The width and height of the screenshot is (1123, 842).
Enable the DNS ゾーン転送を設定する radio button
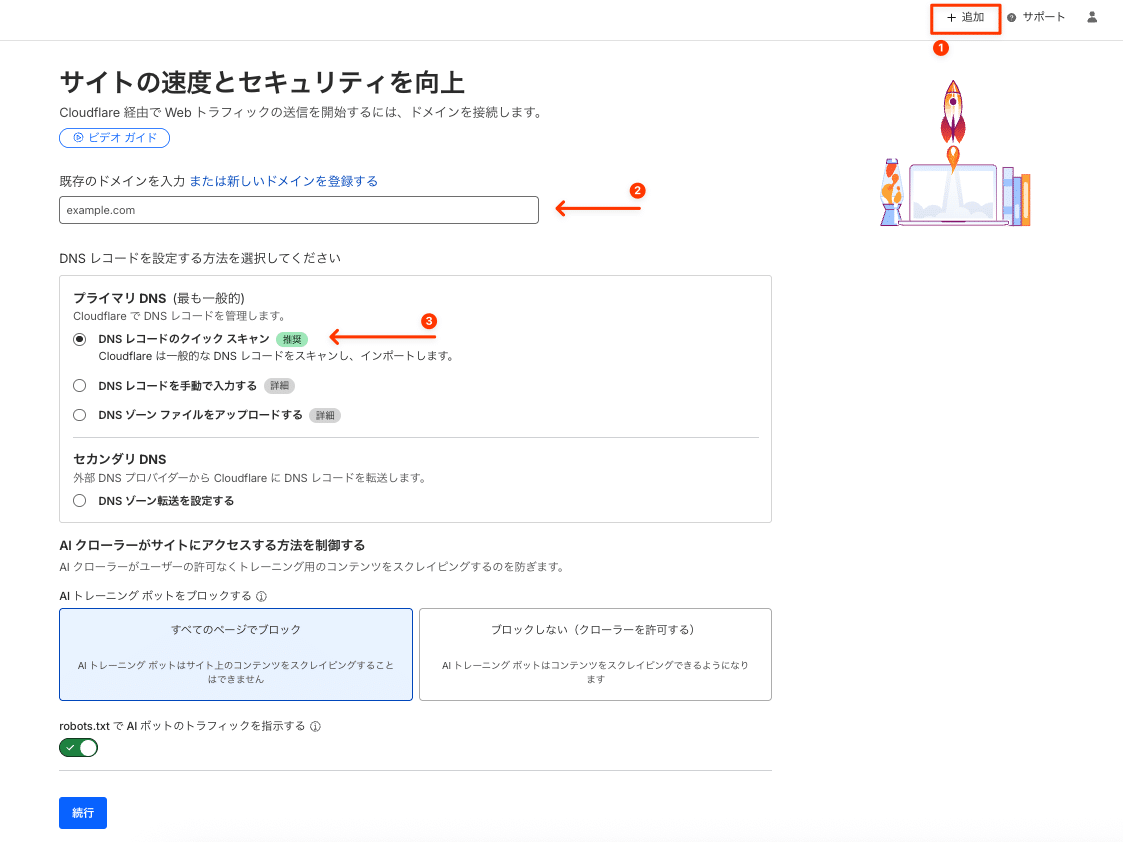[x=79, y=500]
